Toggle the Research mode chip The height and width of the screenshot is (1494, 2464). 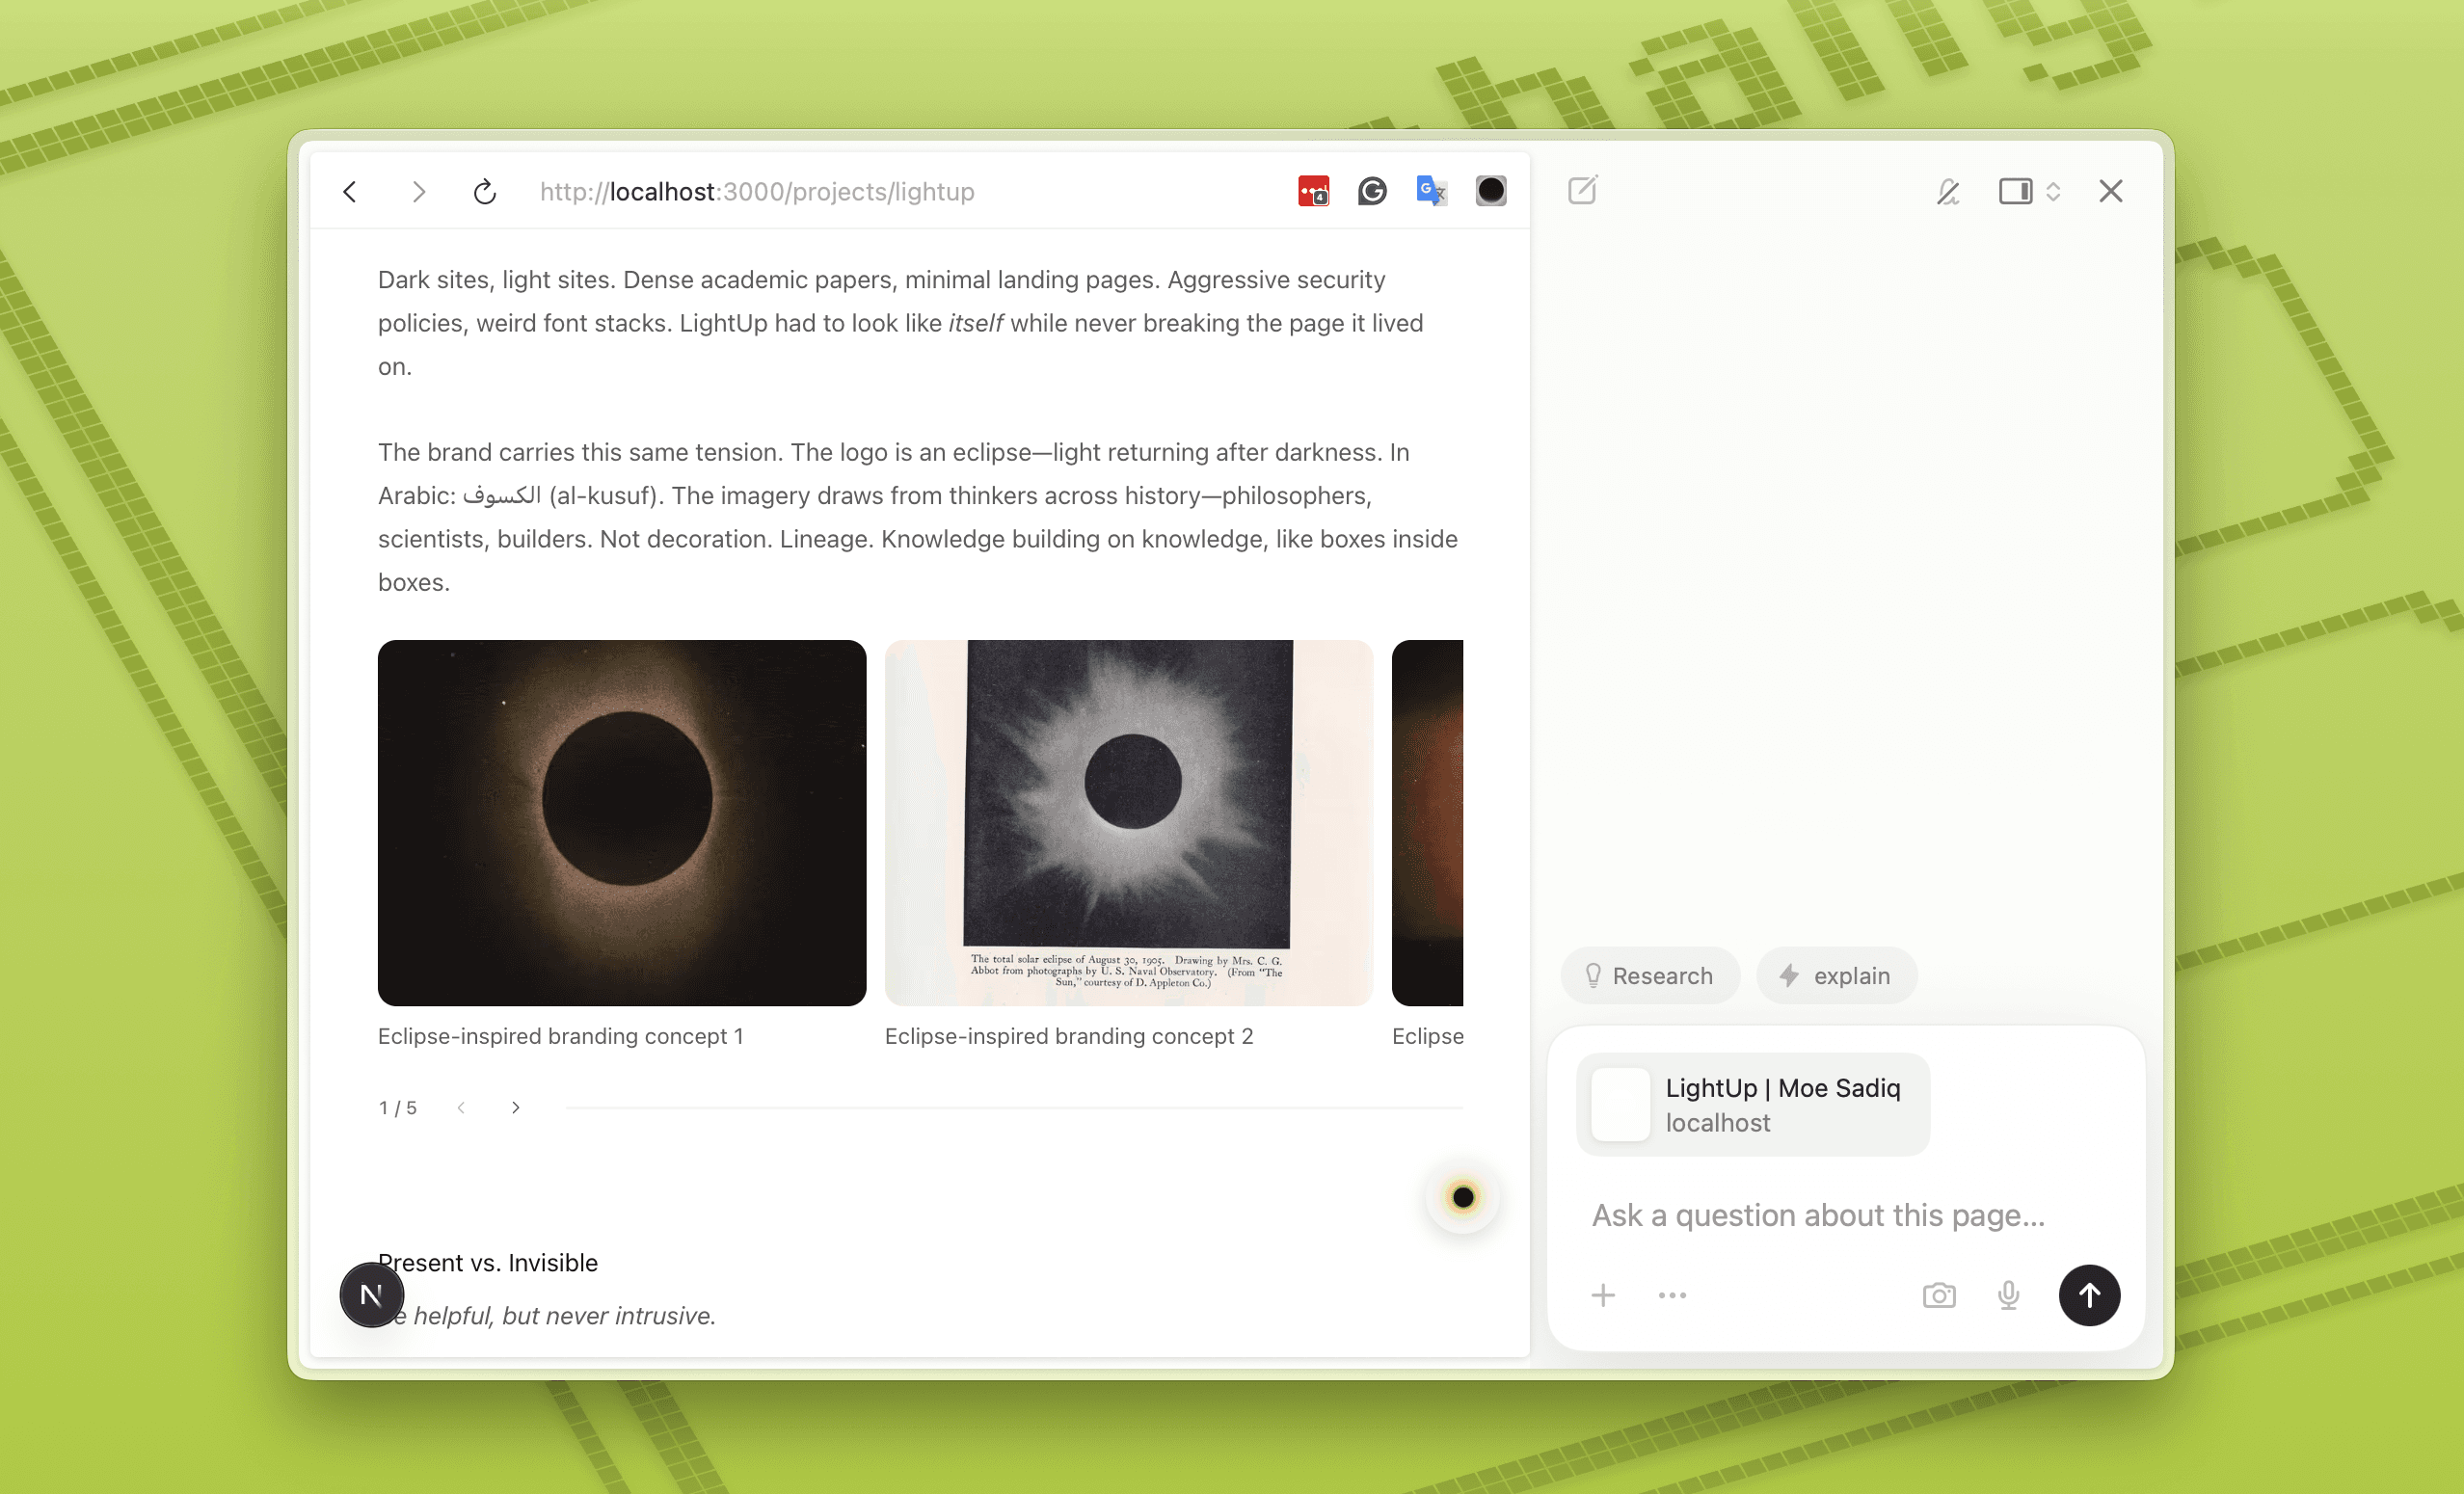(1649, 975)
